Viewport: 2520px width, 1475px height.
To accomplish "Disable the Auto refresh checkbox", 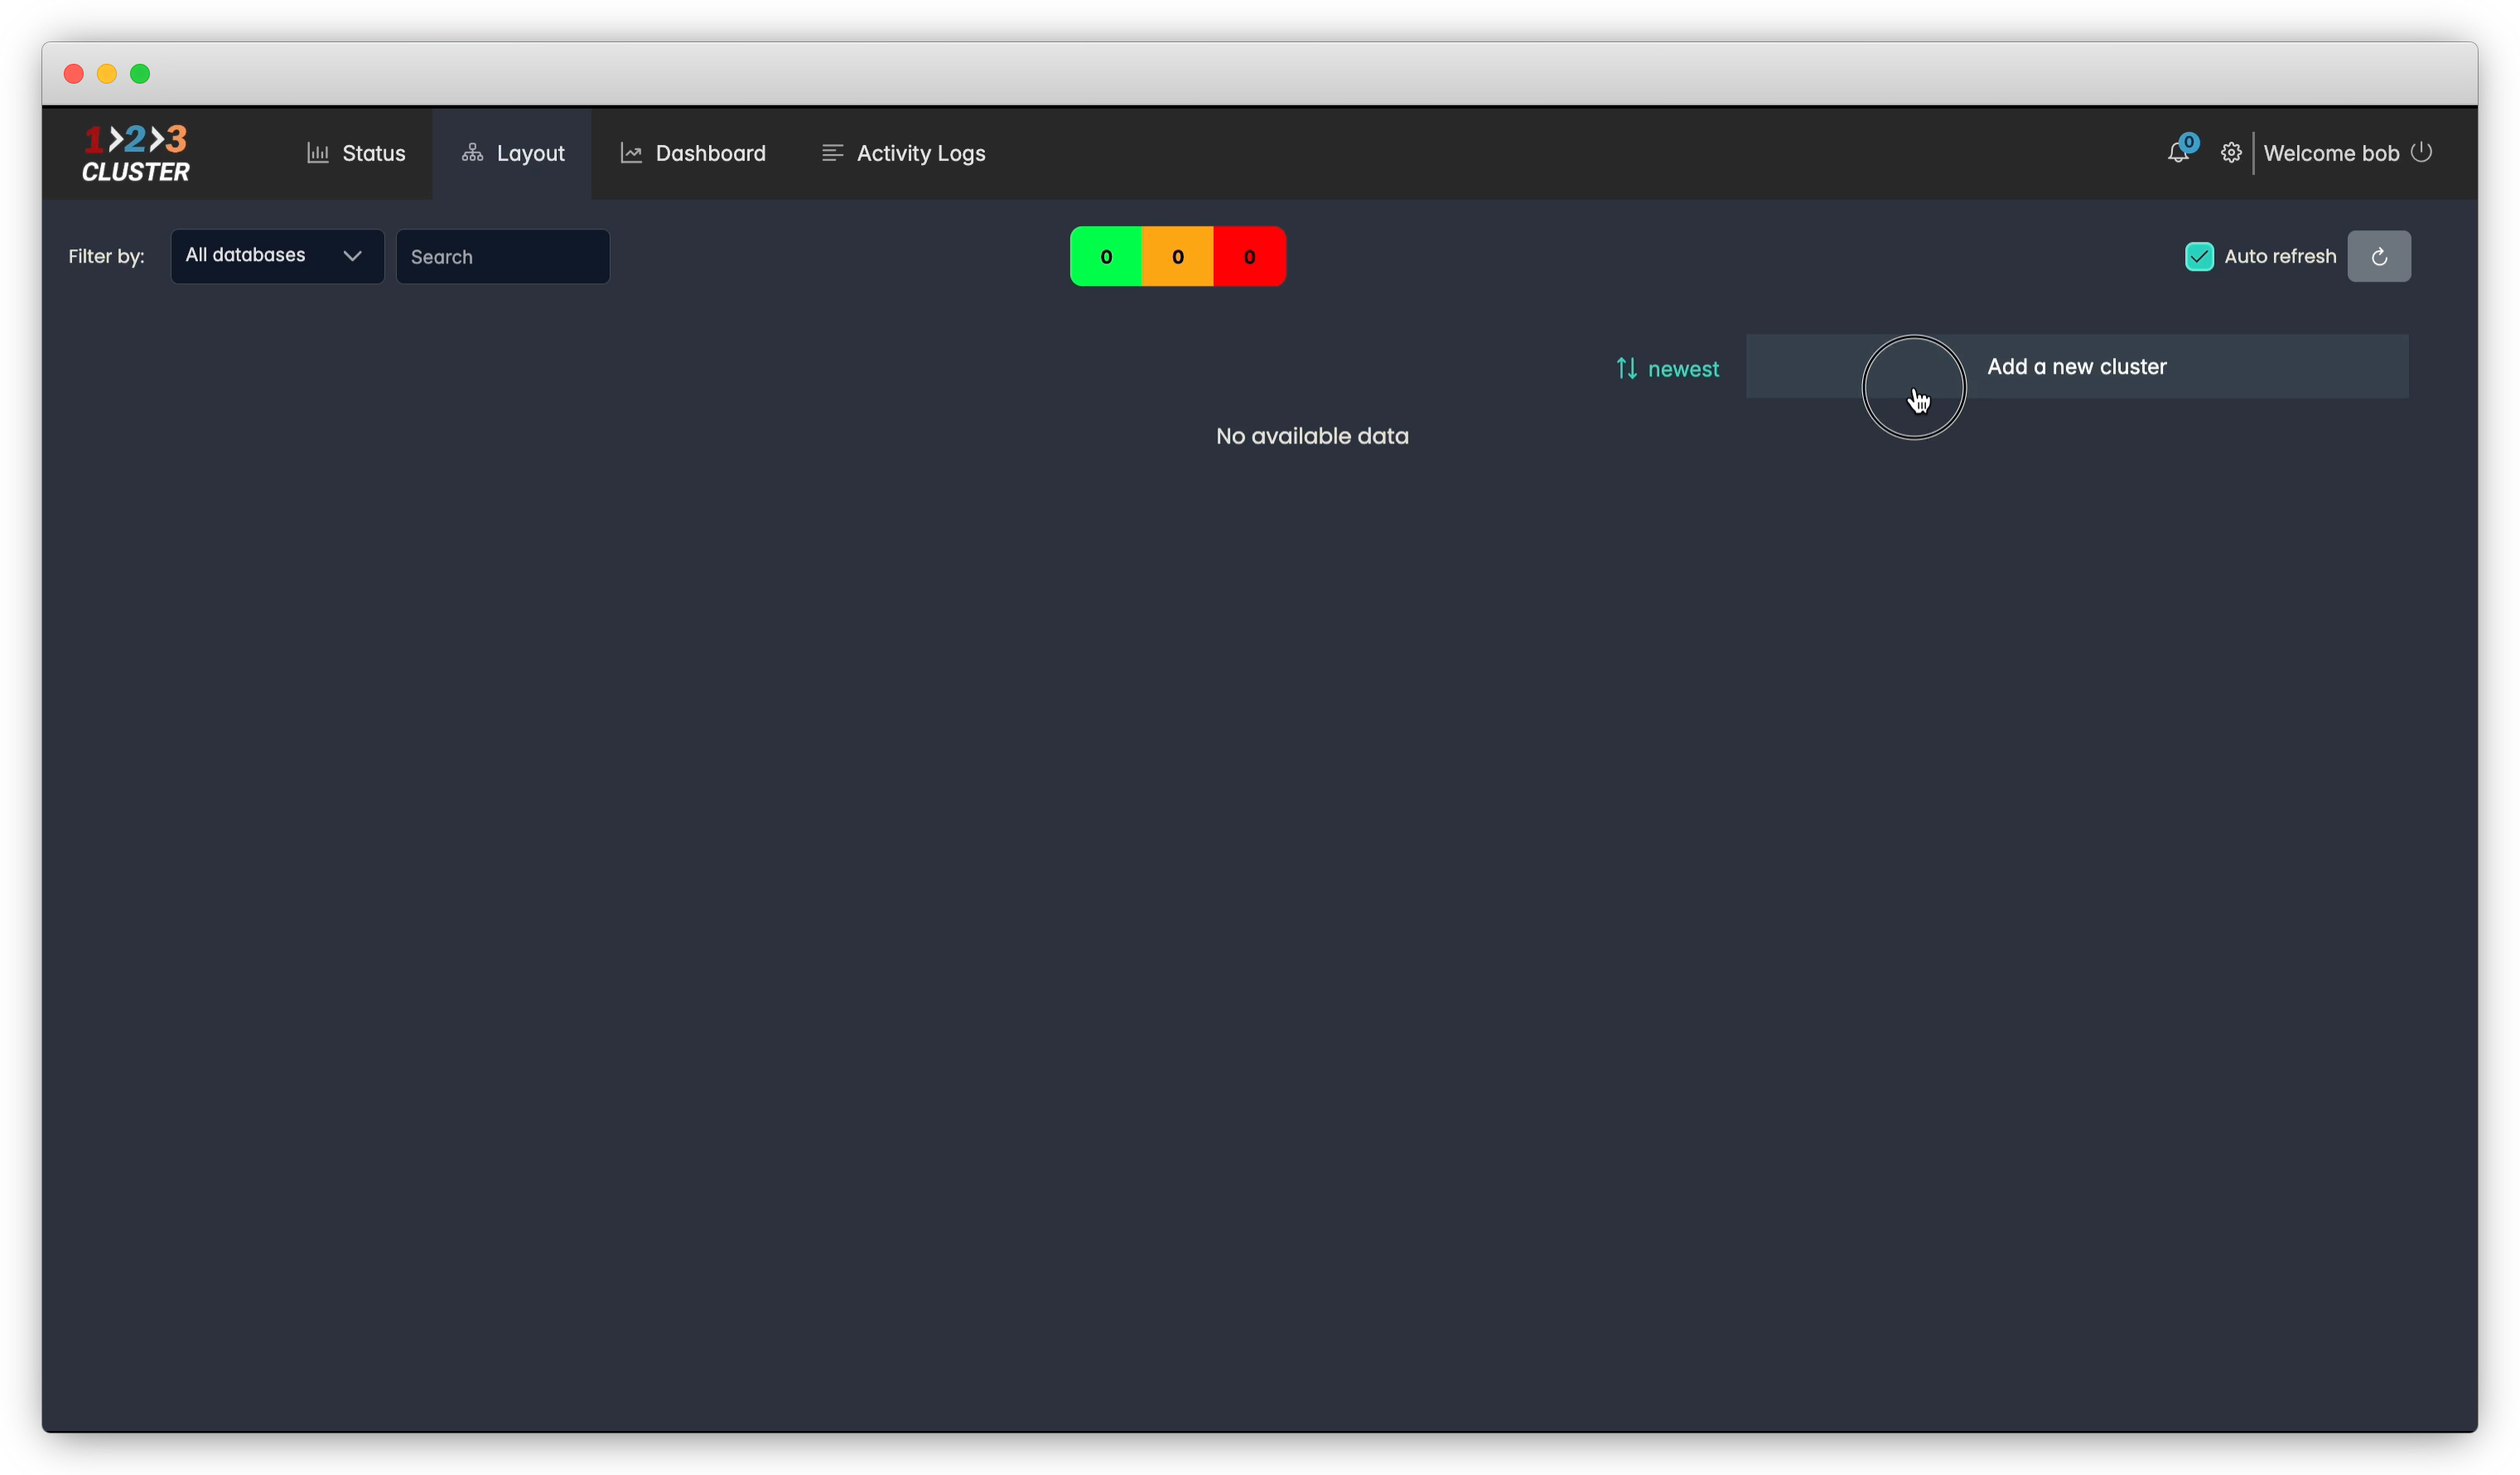I will point(2199,257).
